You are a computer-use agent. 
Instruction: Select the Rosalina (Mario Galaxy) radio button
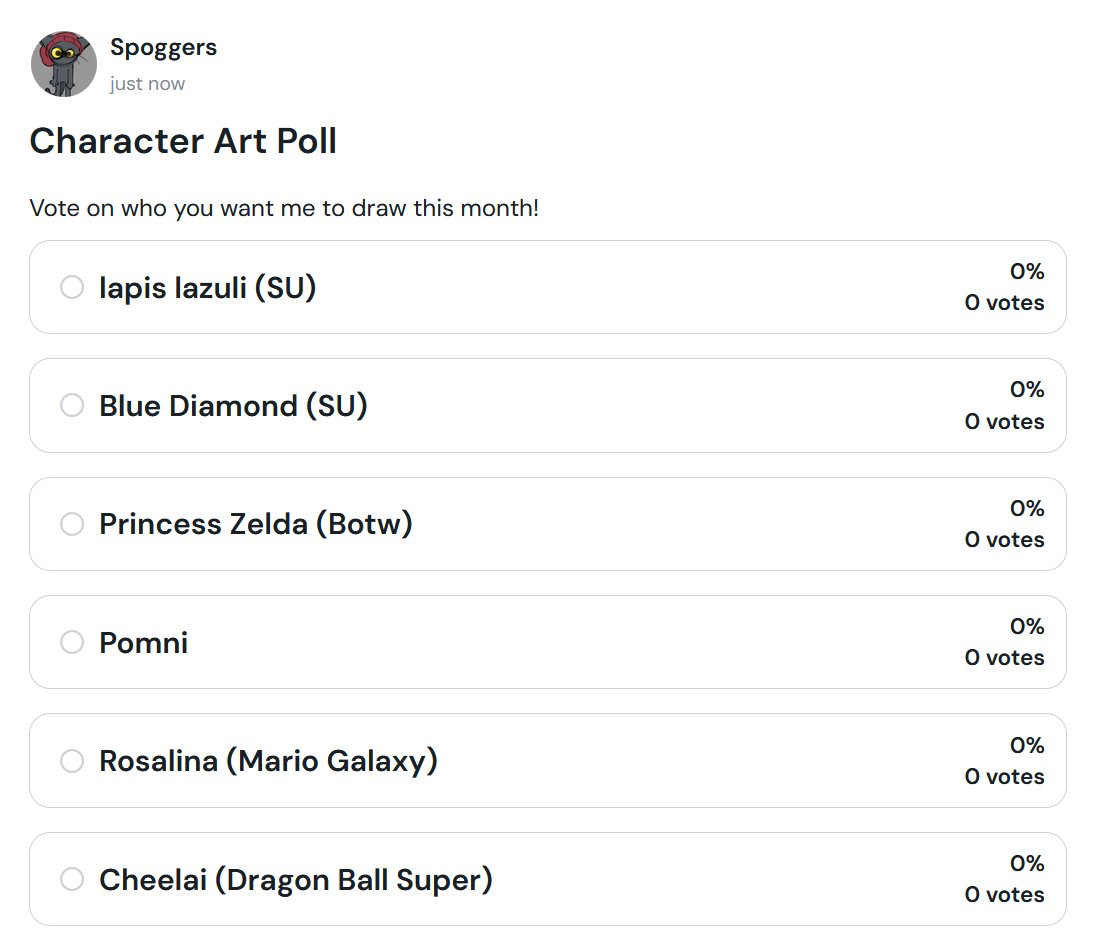[72, 761]
